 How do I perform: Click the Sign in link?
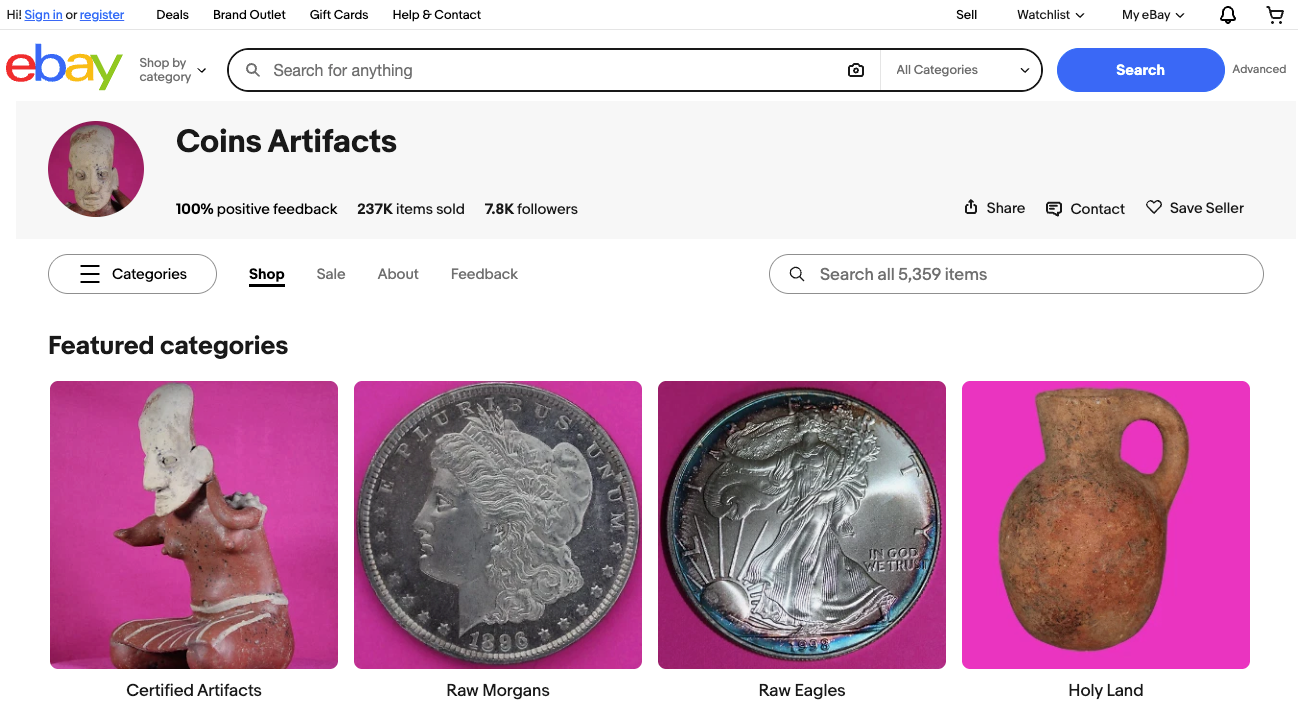(x=43, y=14)
